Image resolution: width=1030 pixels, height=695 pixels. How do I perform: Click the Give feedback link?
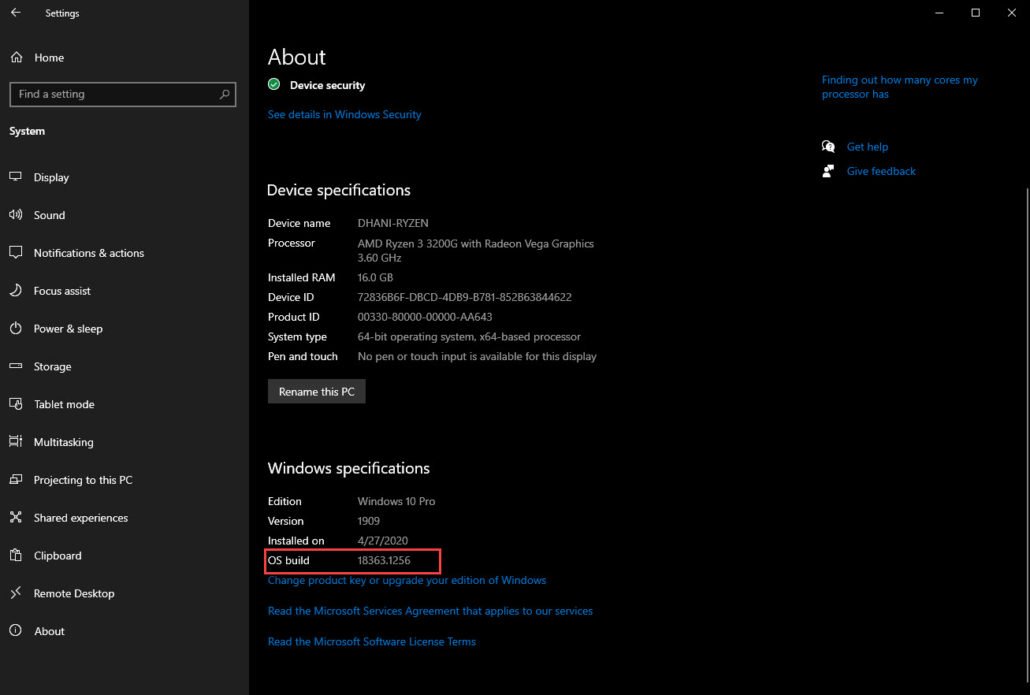click(881, 171)
